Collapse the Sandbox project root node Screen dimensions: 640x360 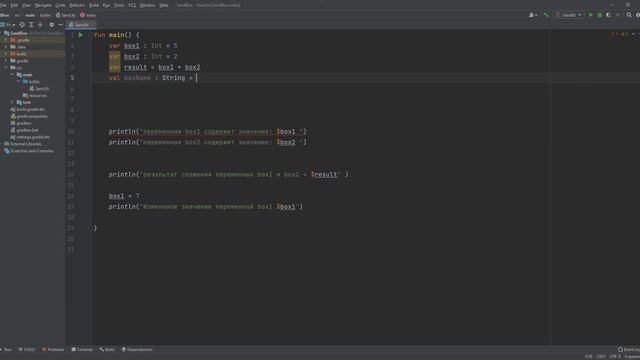coord(2,33)
